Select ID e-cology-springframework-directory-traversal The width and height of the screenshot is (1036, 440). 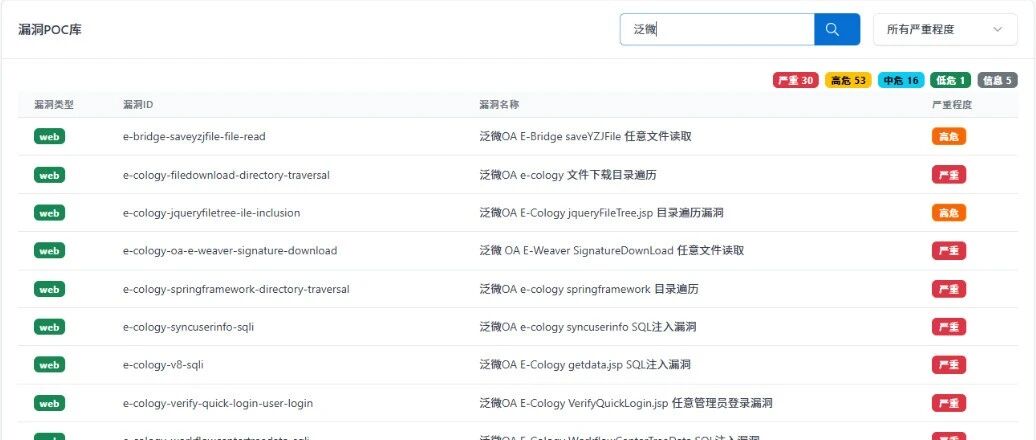click(x=236, y=289)
